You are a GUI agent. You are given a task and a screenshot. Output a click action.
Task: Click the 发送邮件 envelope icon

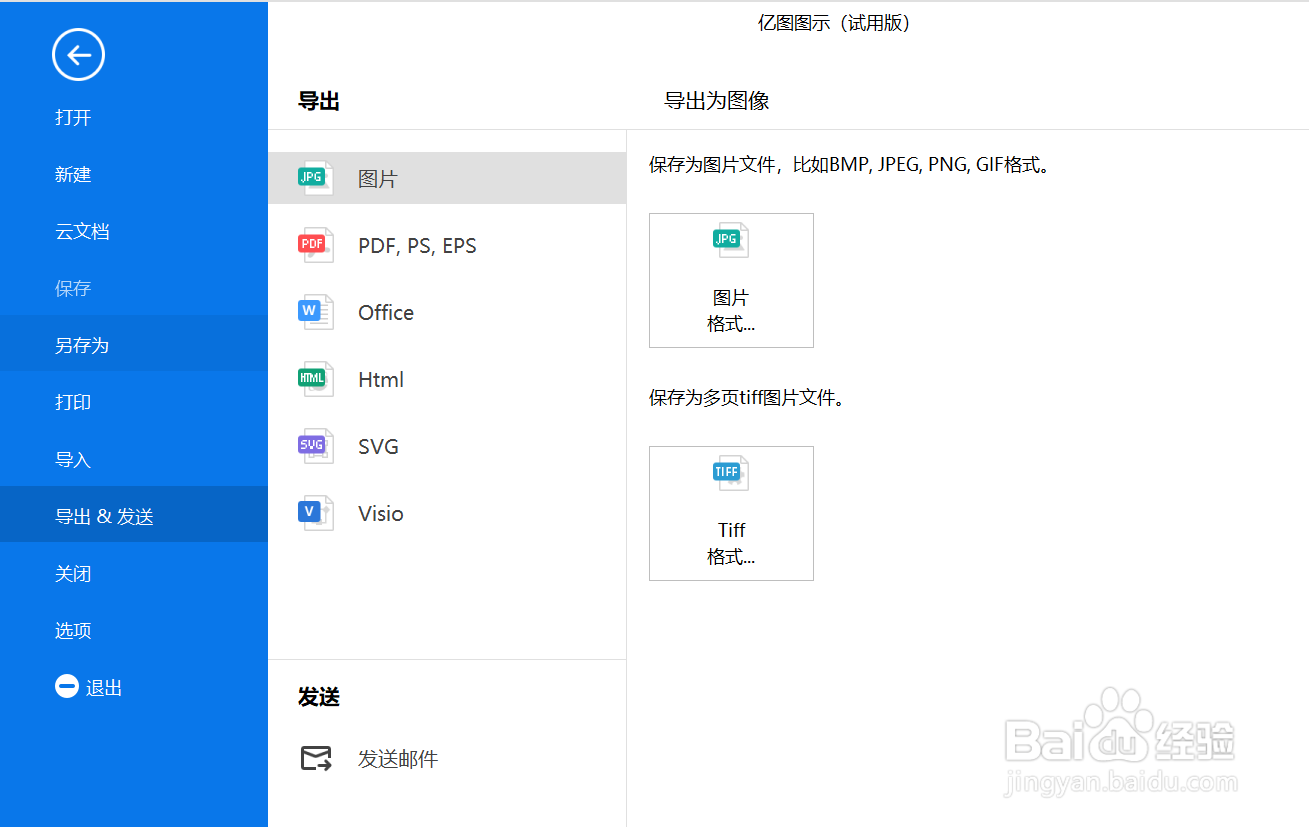314,758
